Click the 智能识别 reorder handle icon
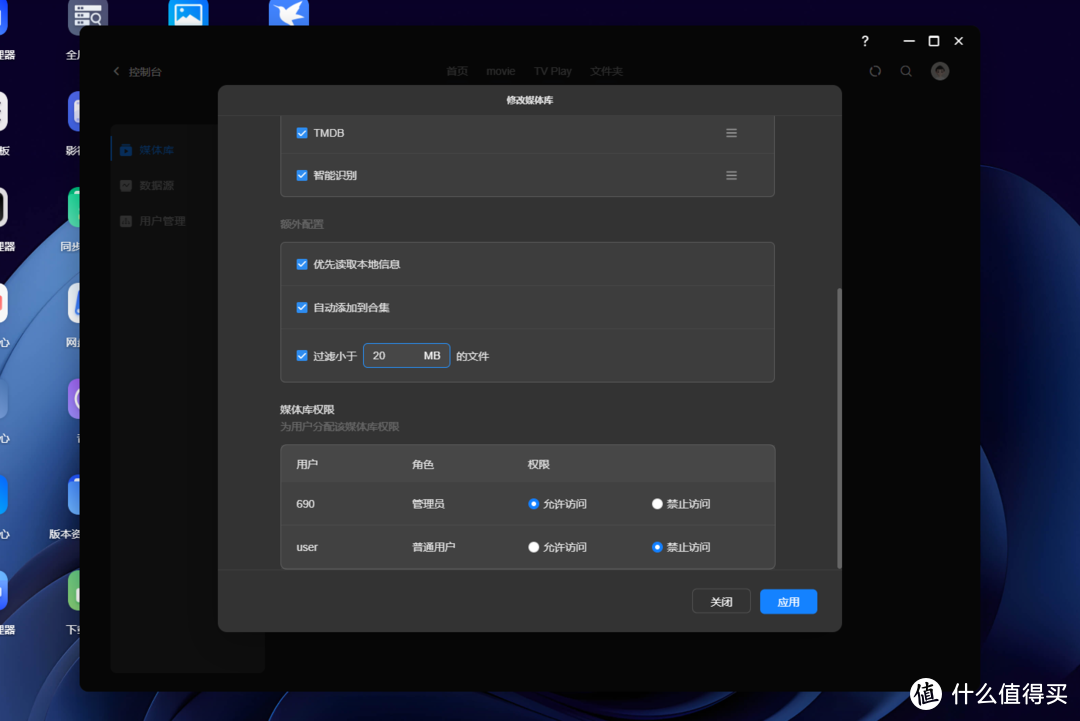Screen dimensions: 1080x721 (731, 175)
